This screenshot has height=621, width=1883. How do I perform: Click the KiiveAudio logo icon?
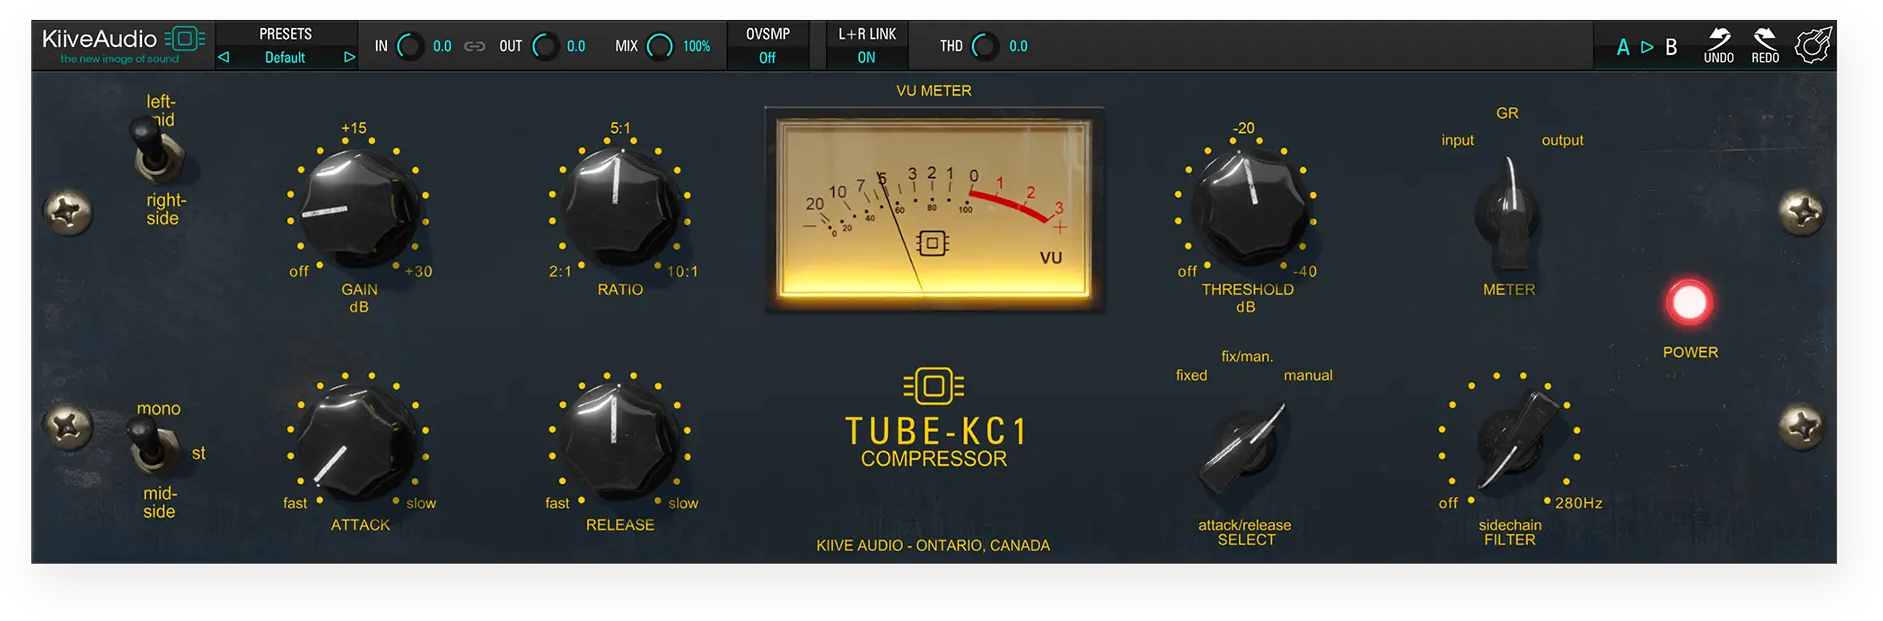pyautogui.click(x=185, y=39)
